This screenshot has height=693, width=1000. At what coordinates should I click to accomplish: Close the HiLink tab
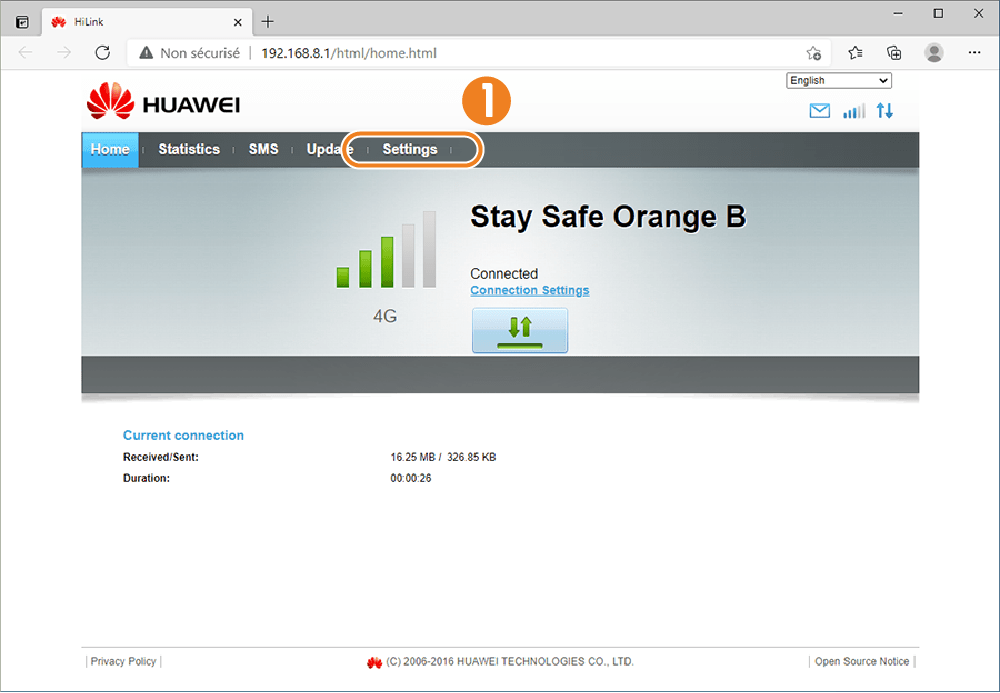[237, 22]
